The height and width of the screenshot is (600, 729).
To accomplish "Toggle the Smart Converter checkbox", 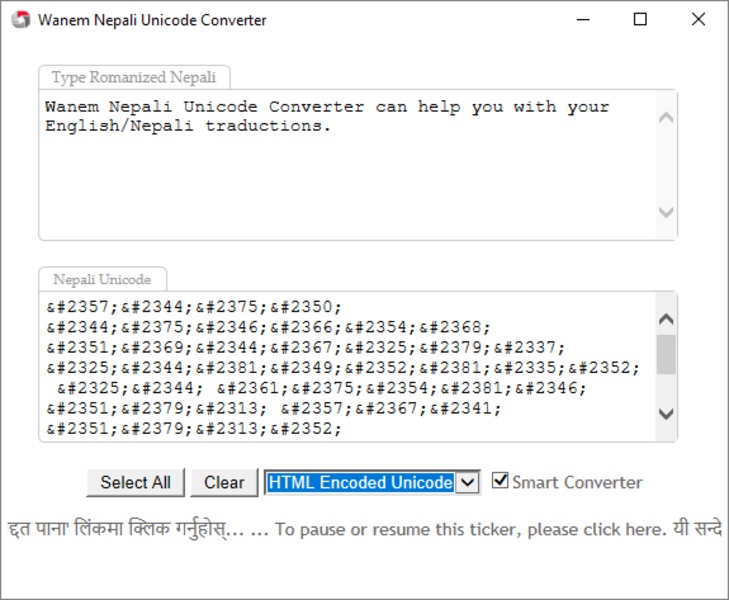I will point(501,481).
